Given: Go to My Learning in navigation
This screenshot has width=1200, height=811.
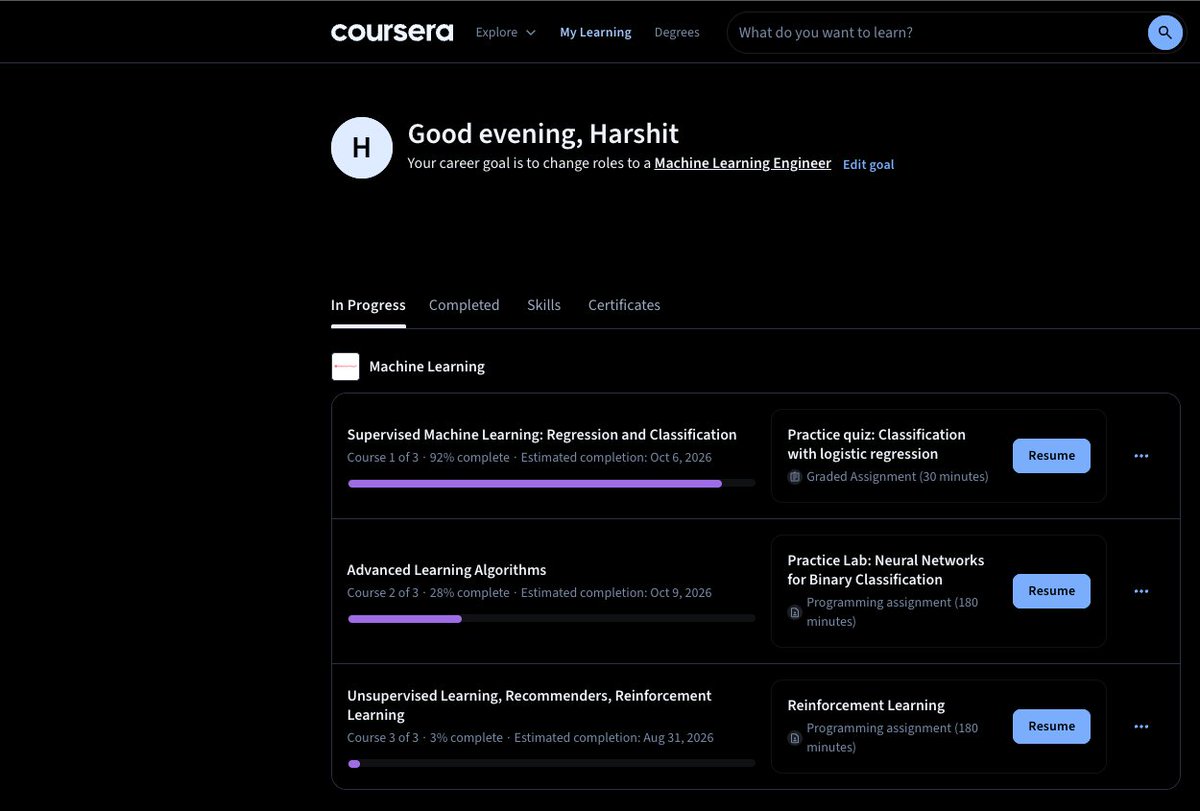Looking at the screenshot, I should point(595,32).
